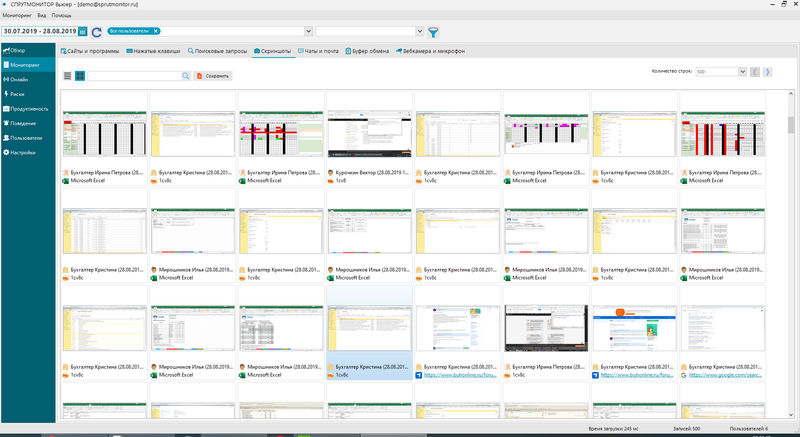The height and width of the screenshot is (437, 800).
Task: Switch to 'Сайты и программы' tab
Action: 90,51
